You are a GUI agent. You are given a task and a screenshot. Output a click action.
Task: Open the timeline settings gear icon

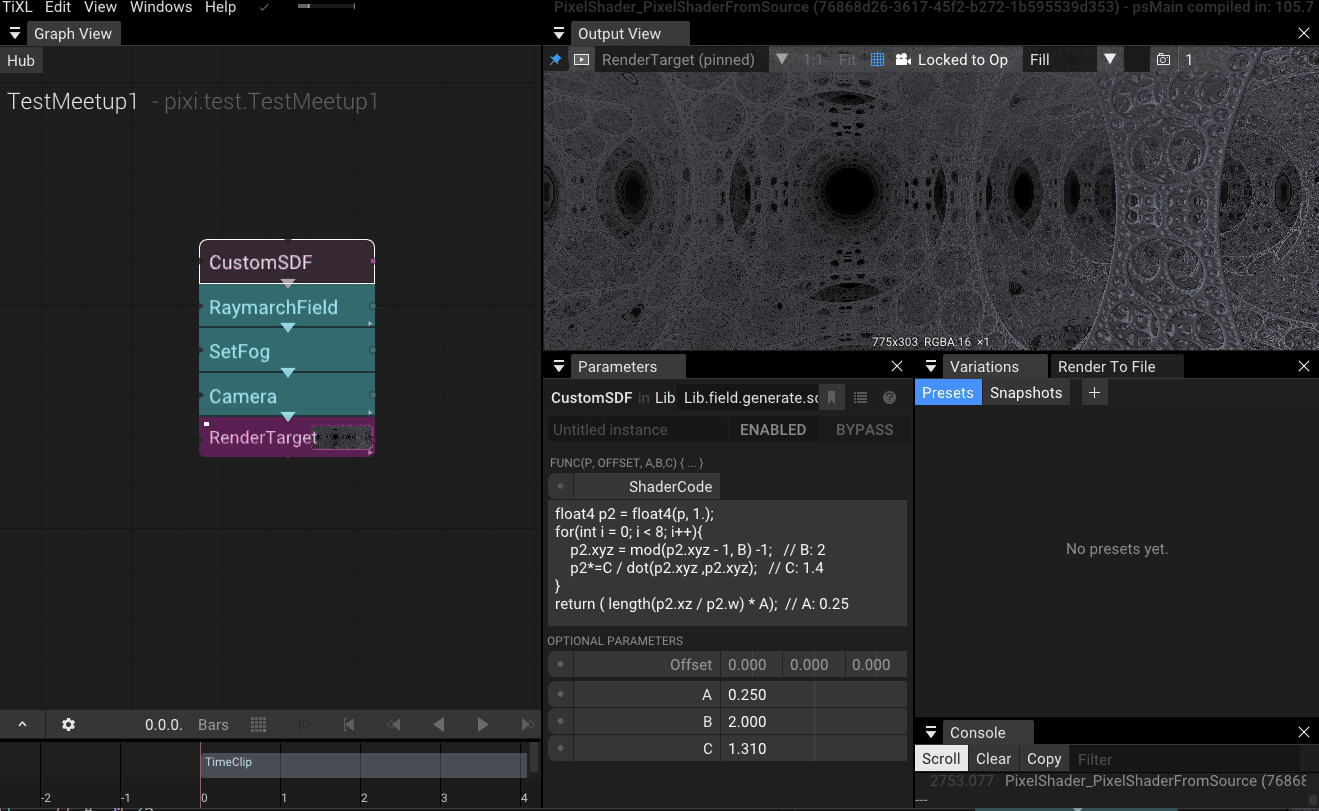click(67, 724)
